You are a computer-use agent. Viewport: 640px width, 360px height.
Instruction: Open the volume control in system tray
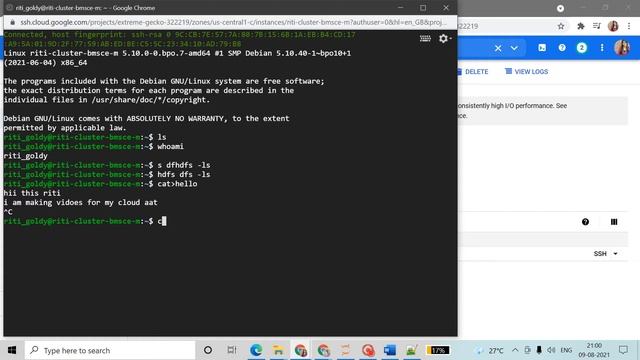pyautogui.click(x=551, y=350)
